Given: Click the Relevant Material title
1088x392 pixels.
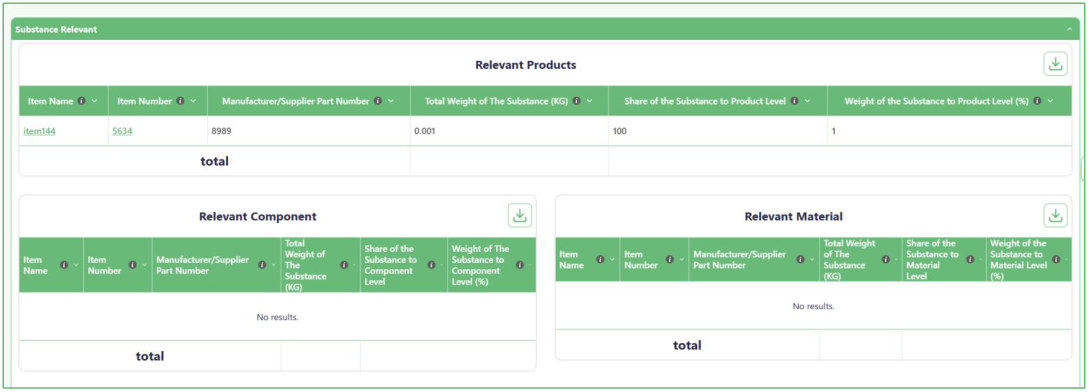Looking at the screenshot, I should (794, 216).
